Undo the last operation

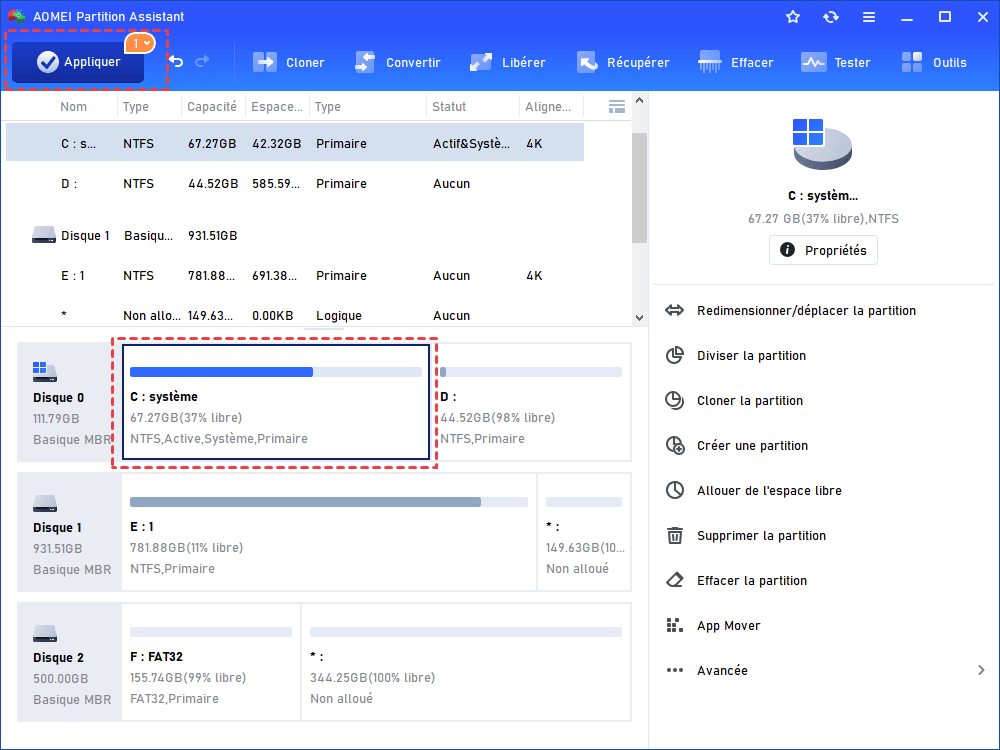177,61
